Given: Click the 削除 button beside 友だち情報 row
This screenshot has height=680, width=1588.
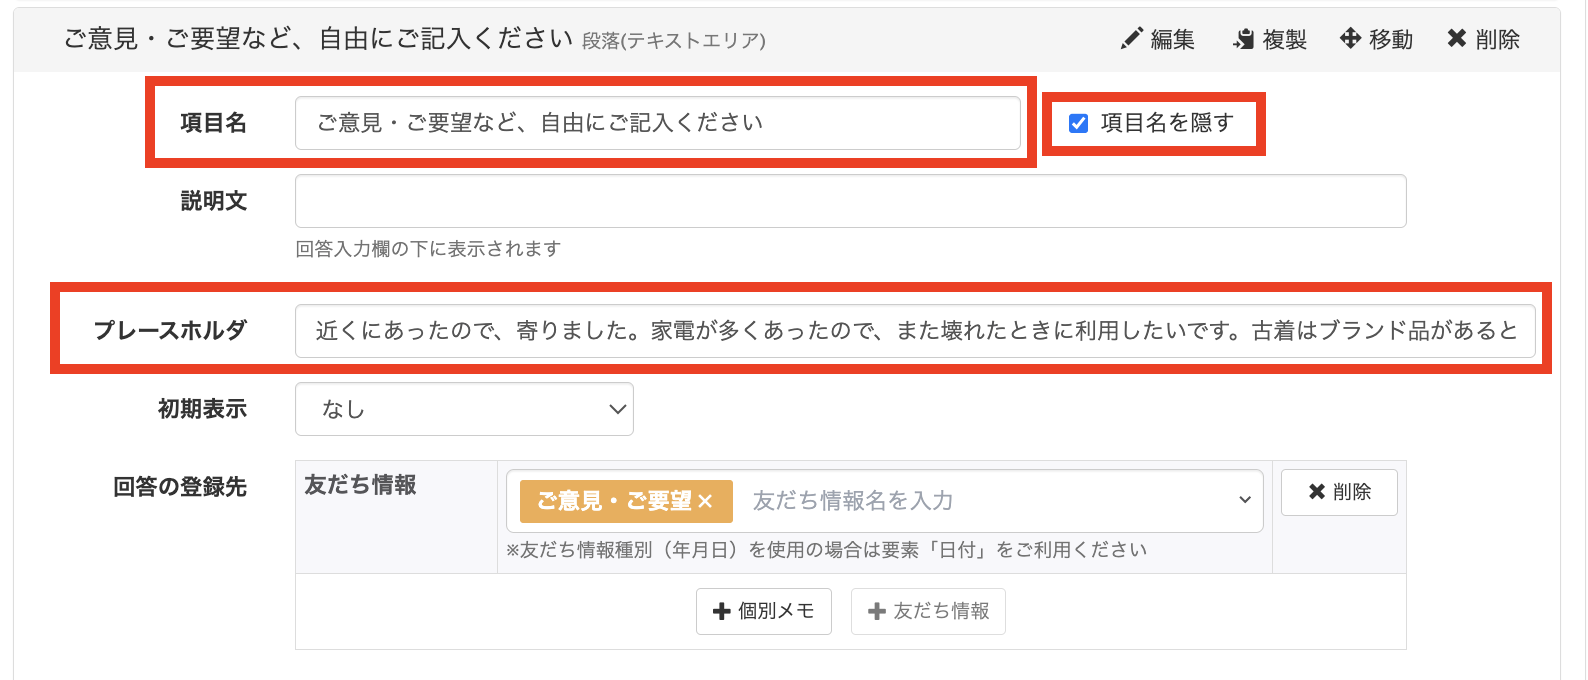Looking at the screenshot, I should pos(1339,492).
